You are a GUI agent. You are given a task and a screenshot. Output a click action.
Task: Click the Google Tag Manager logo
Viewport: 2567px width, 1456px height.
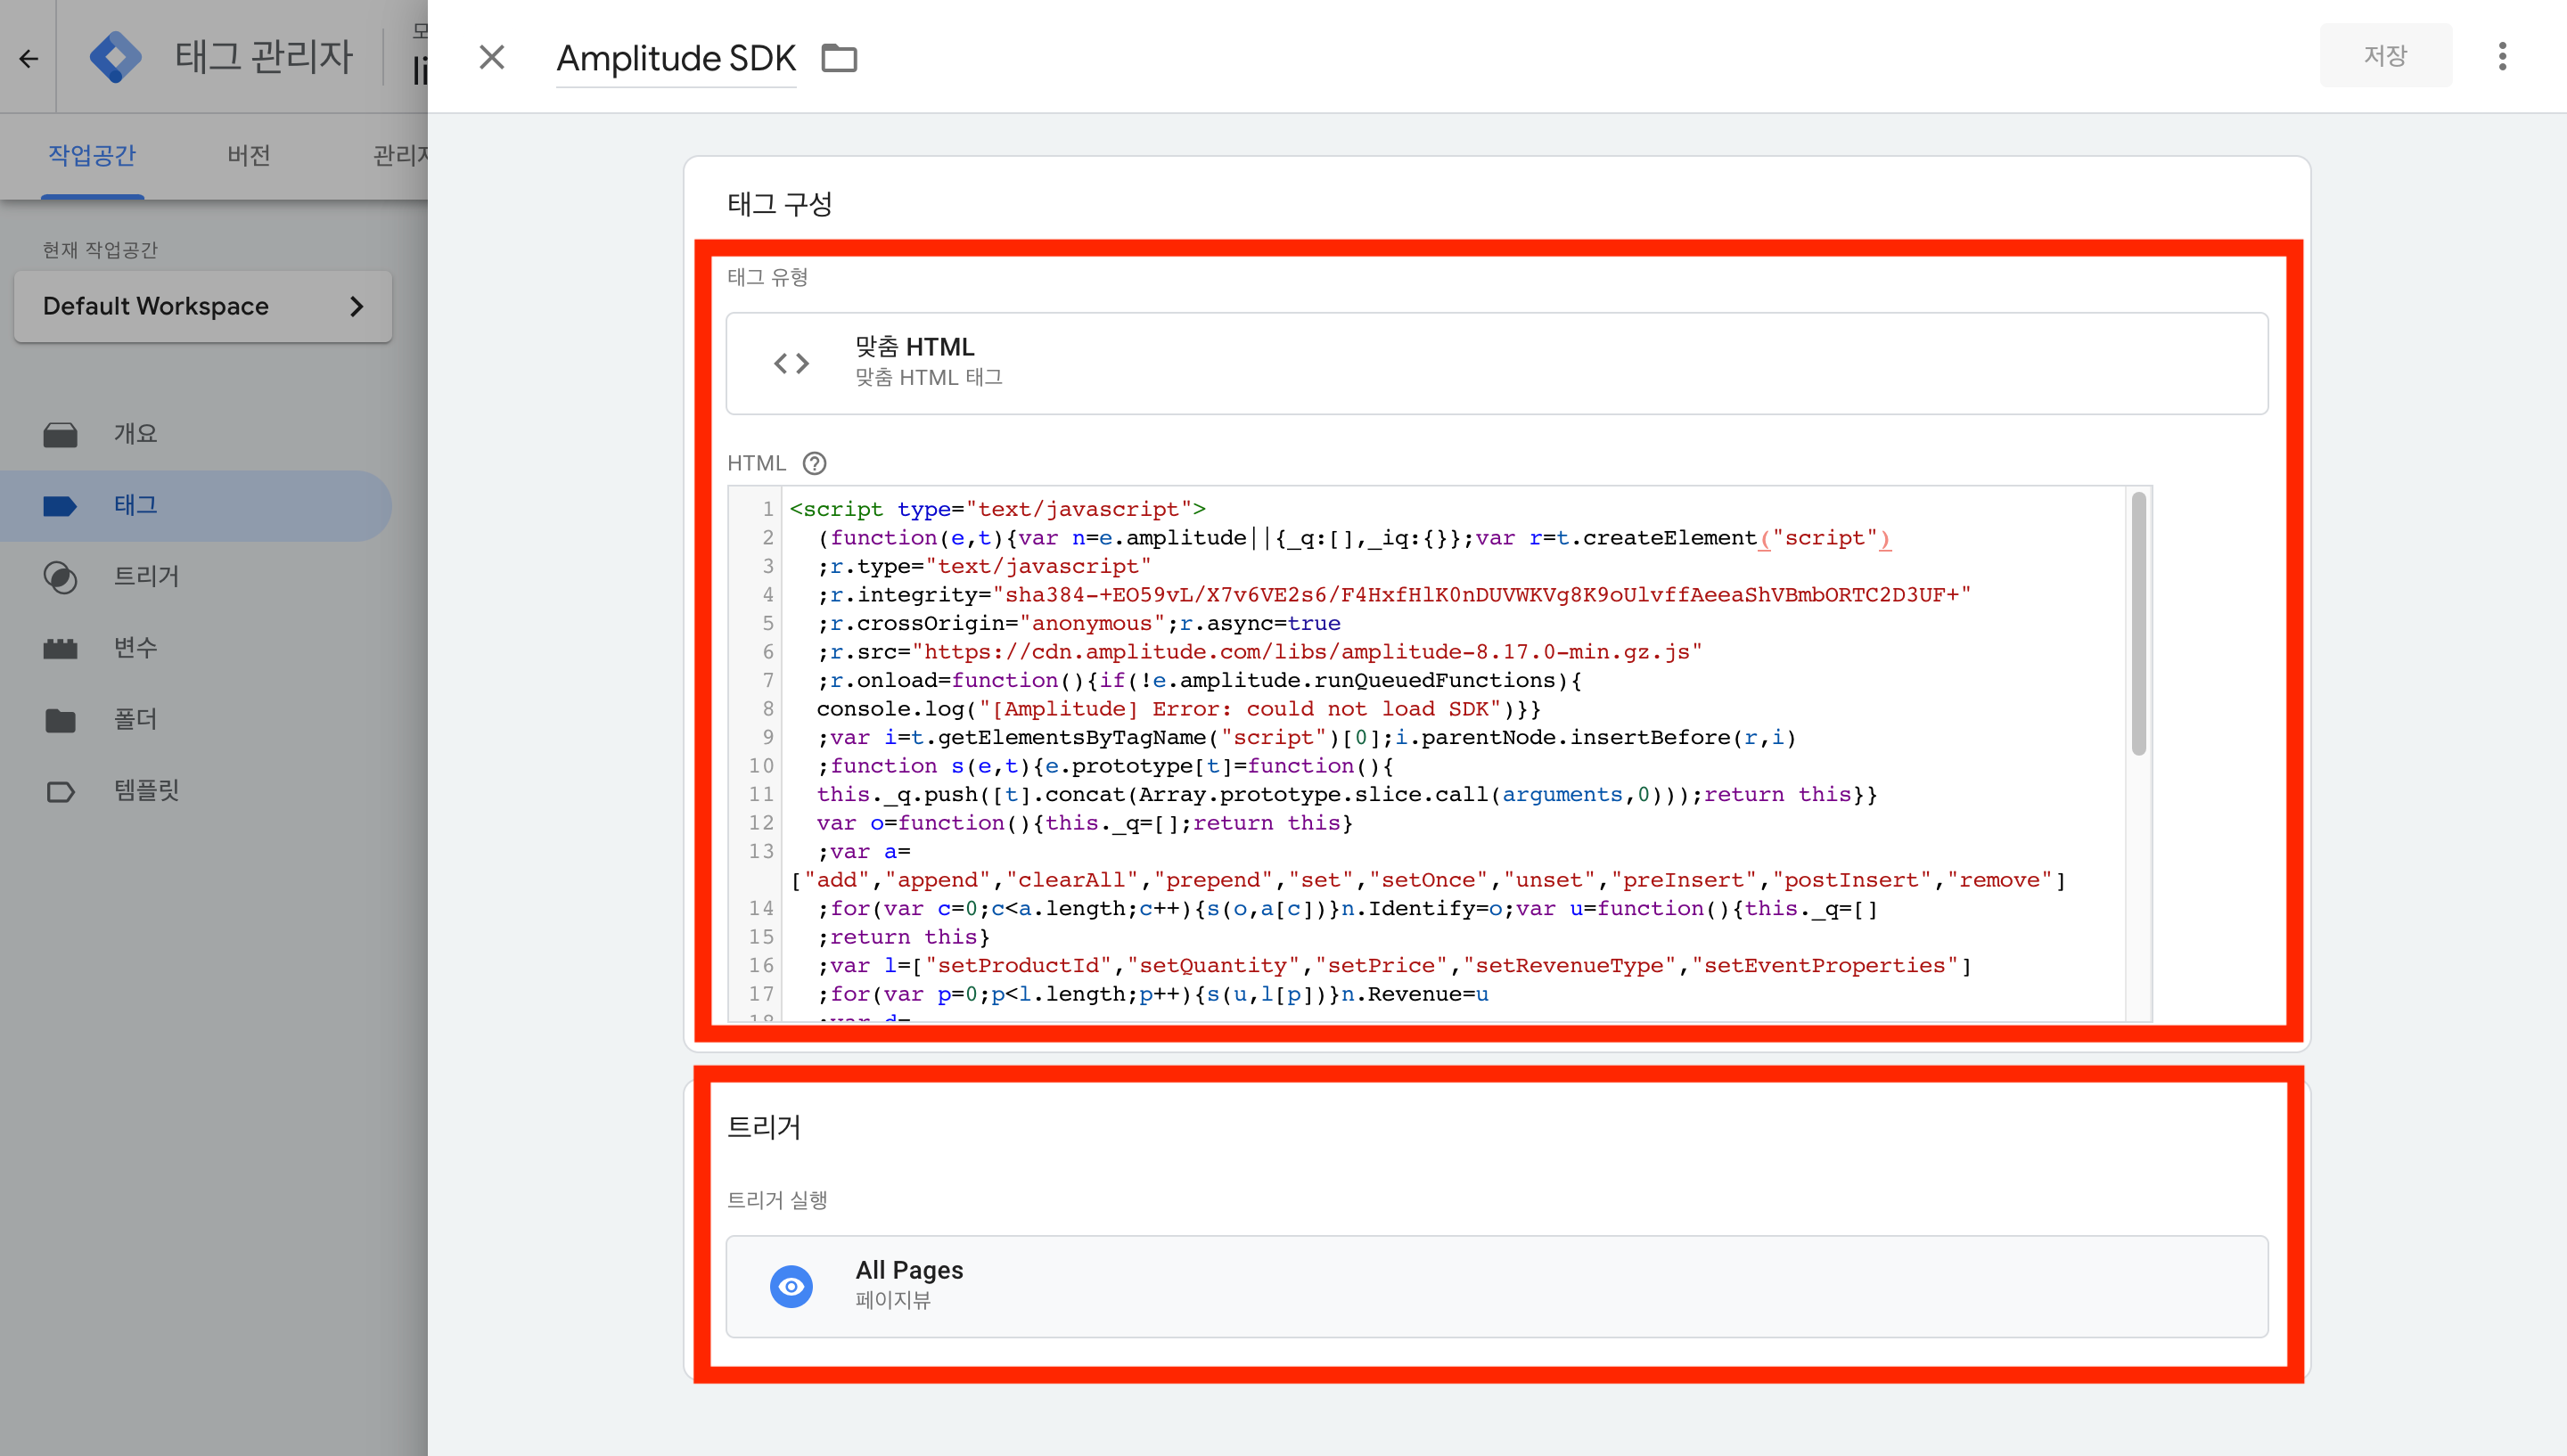(x=115, y=57)
